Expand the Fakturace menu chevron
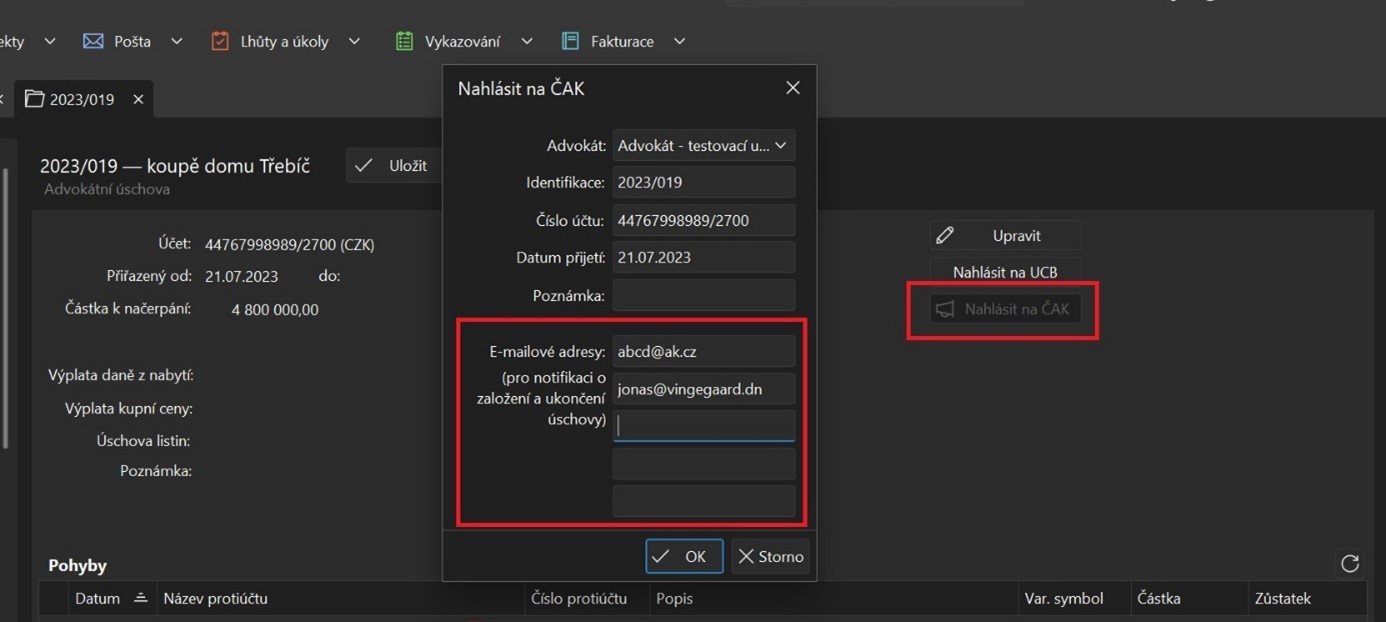1386x622 pixels. click(679, 41)
